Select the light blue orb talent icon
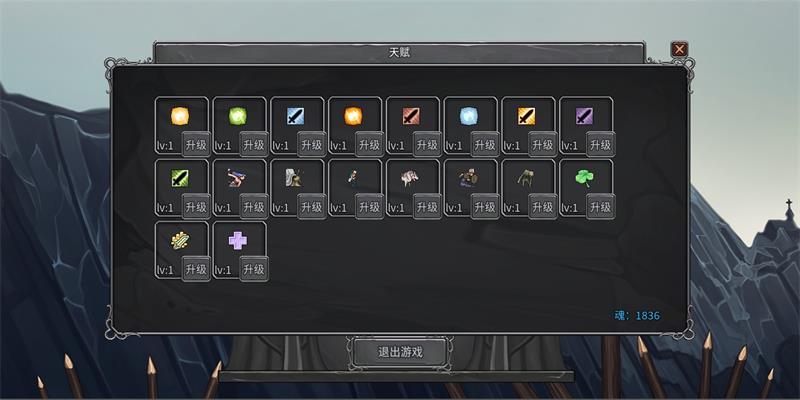 [468, 116]
